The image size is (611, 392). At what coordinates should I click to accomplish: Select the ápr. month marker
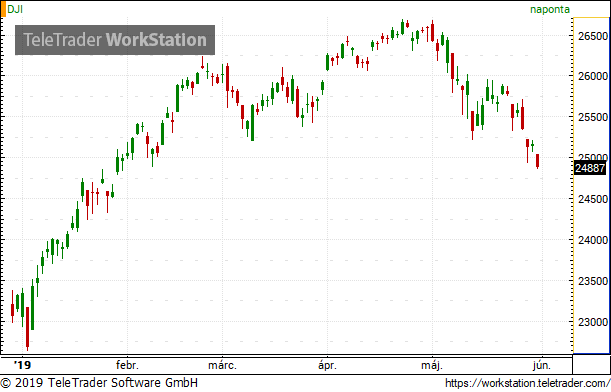coord(327,366)
